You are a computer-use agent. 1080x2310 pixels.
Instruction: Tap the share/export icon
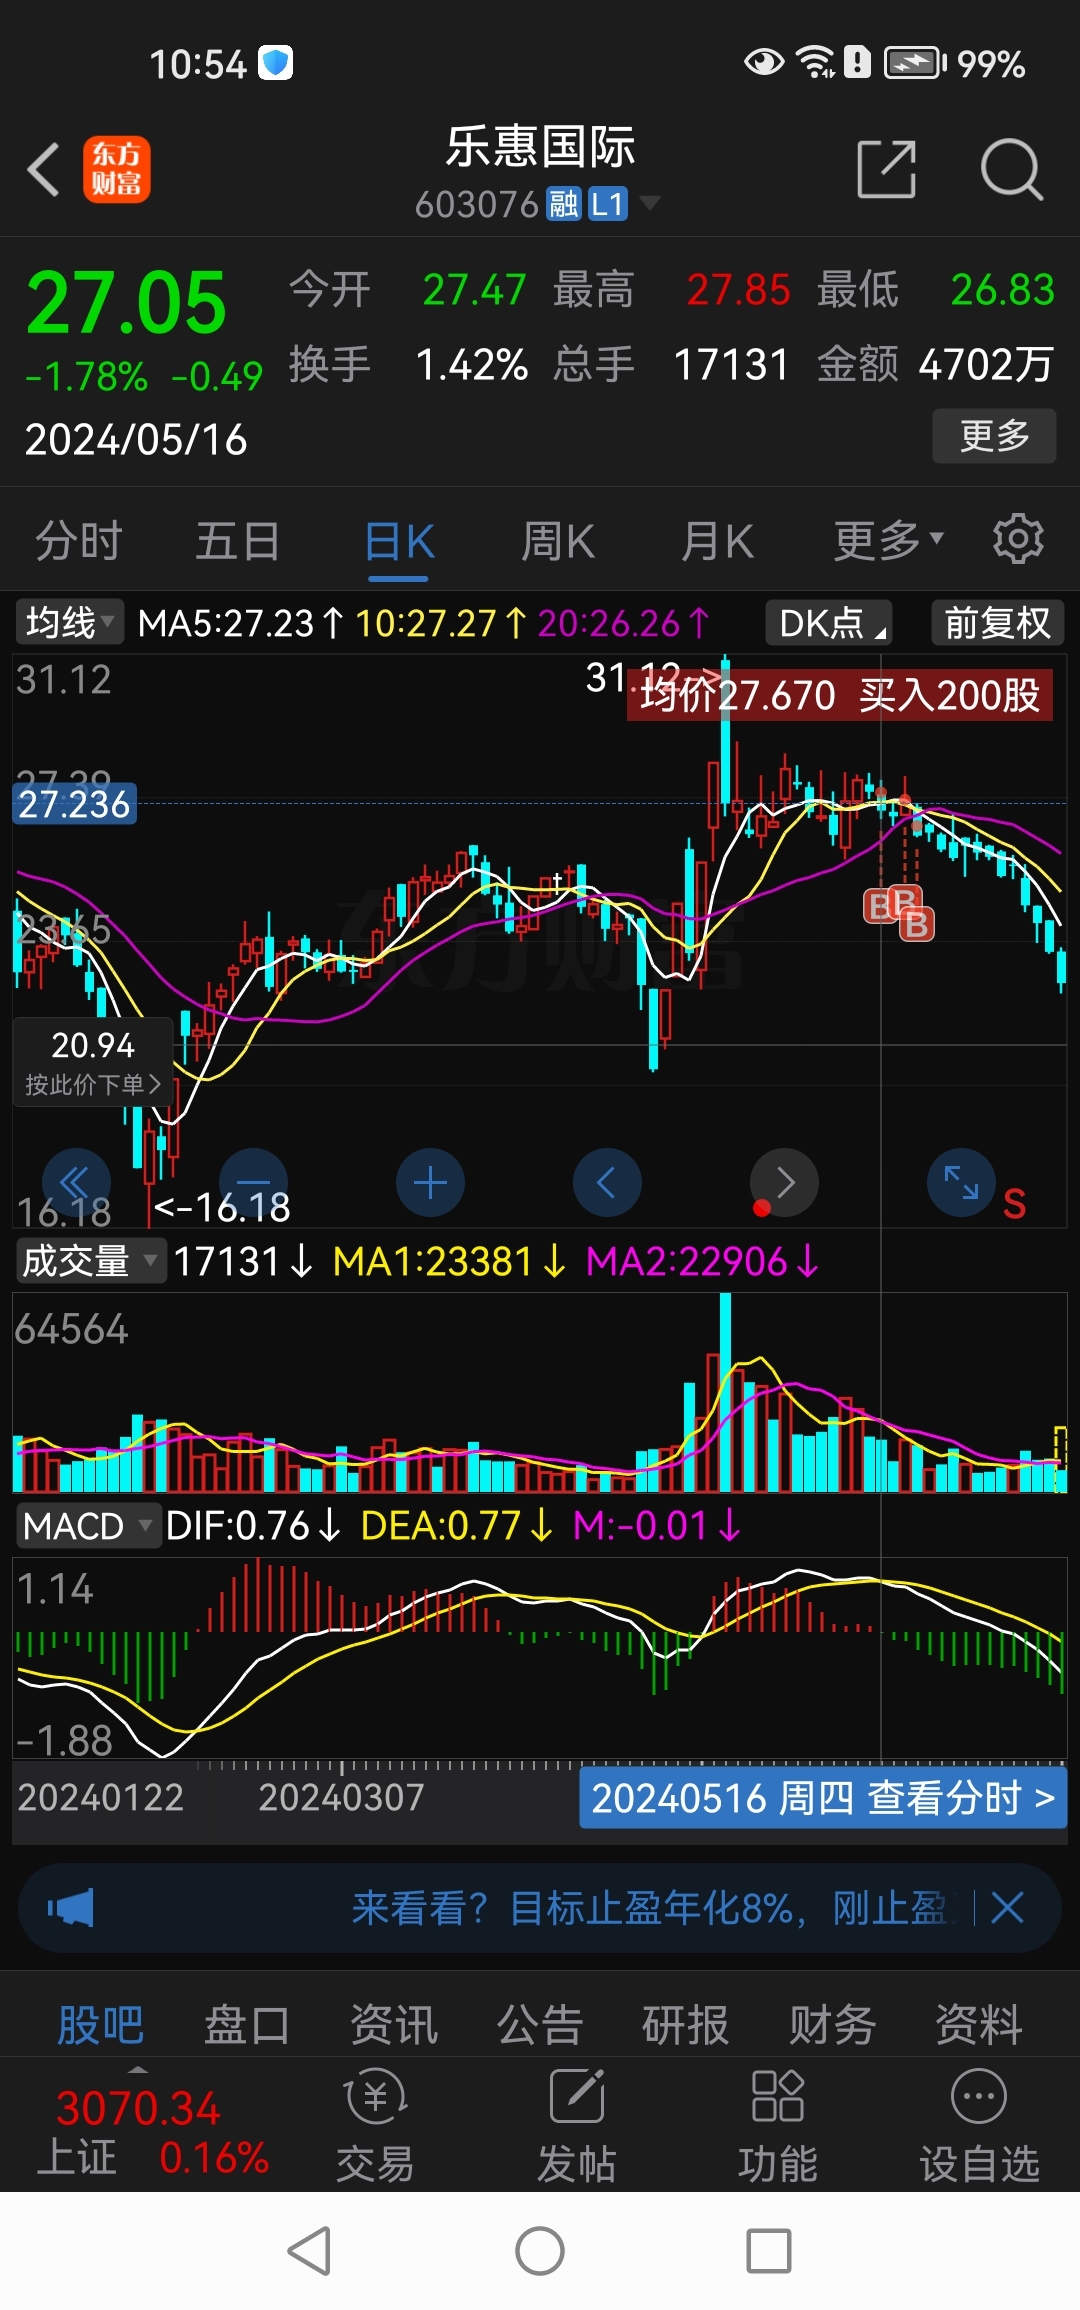(x=887, y=169)
